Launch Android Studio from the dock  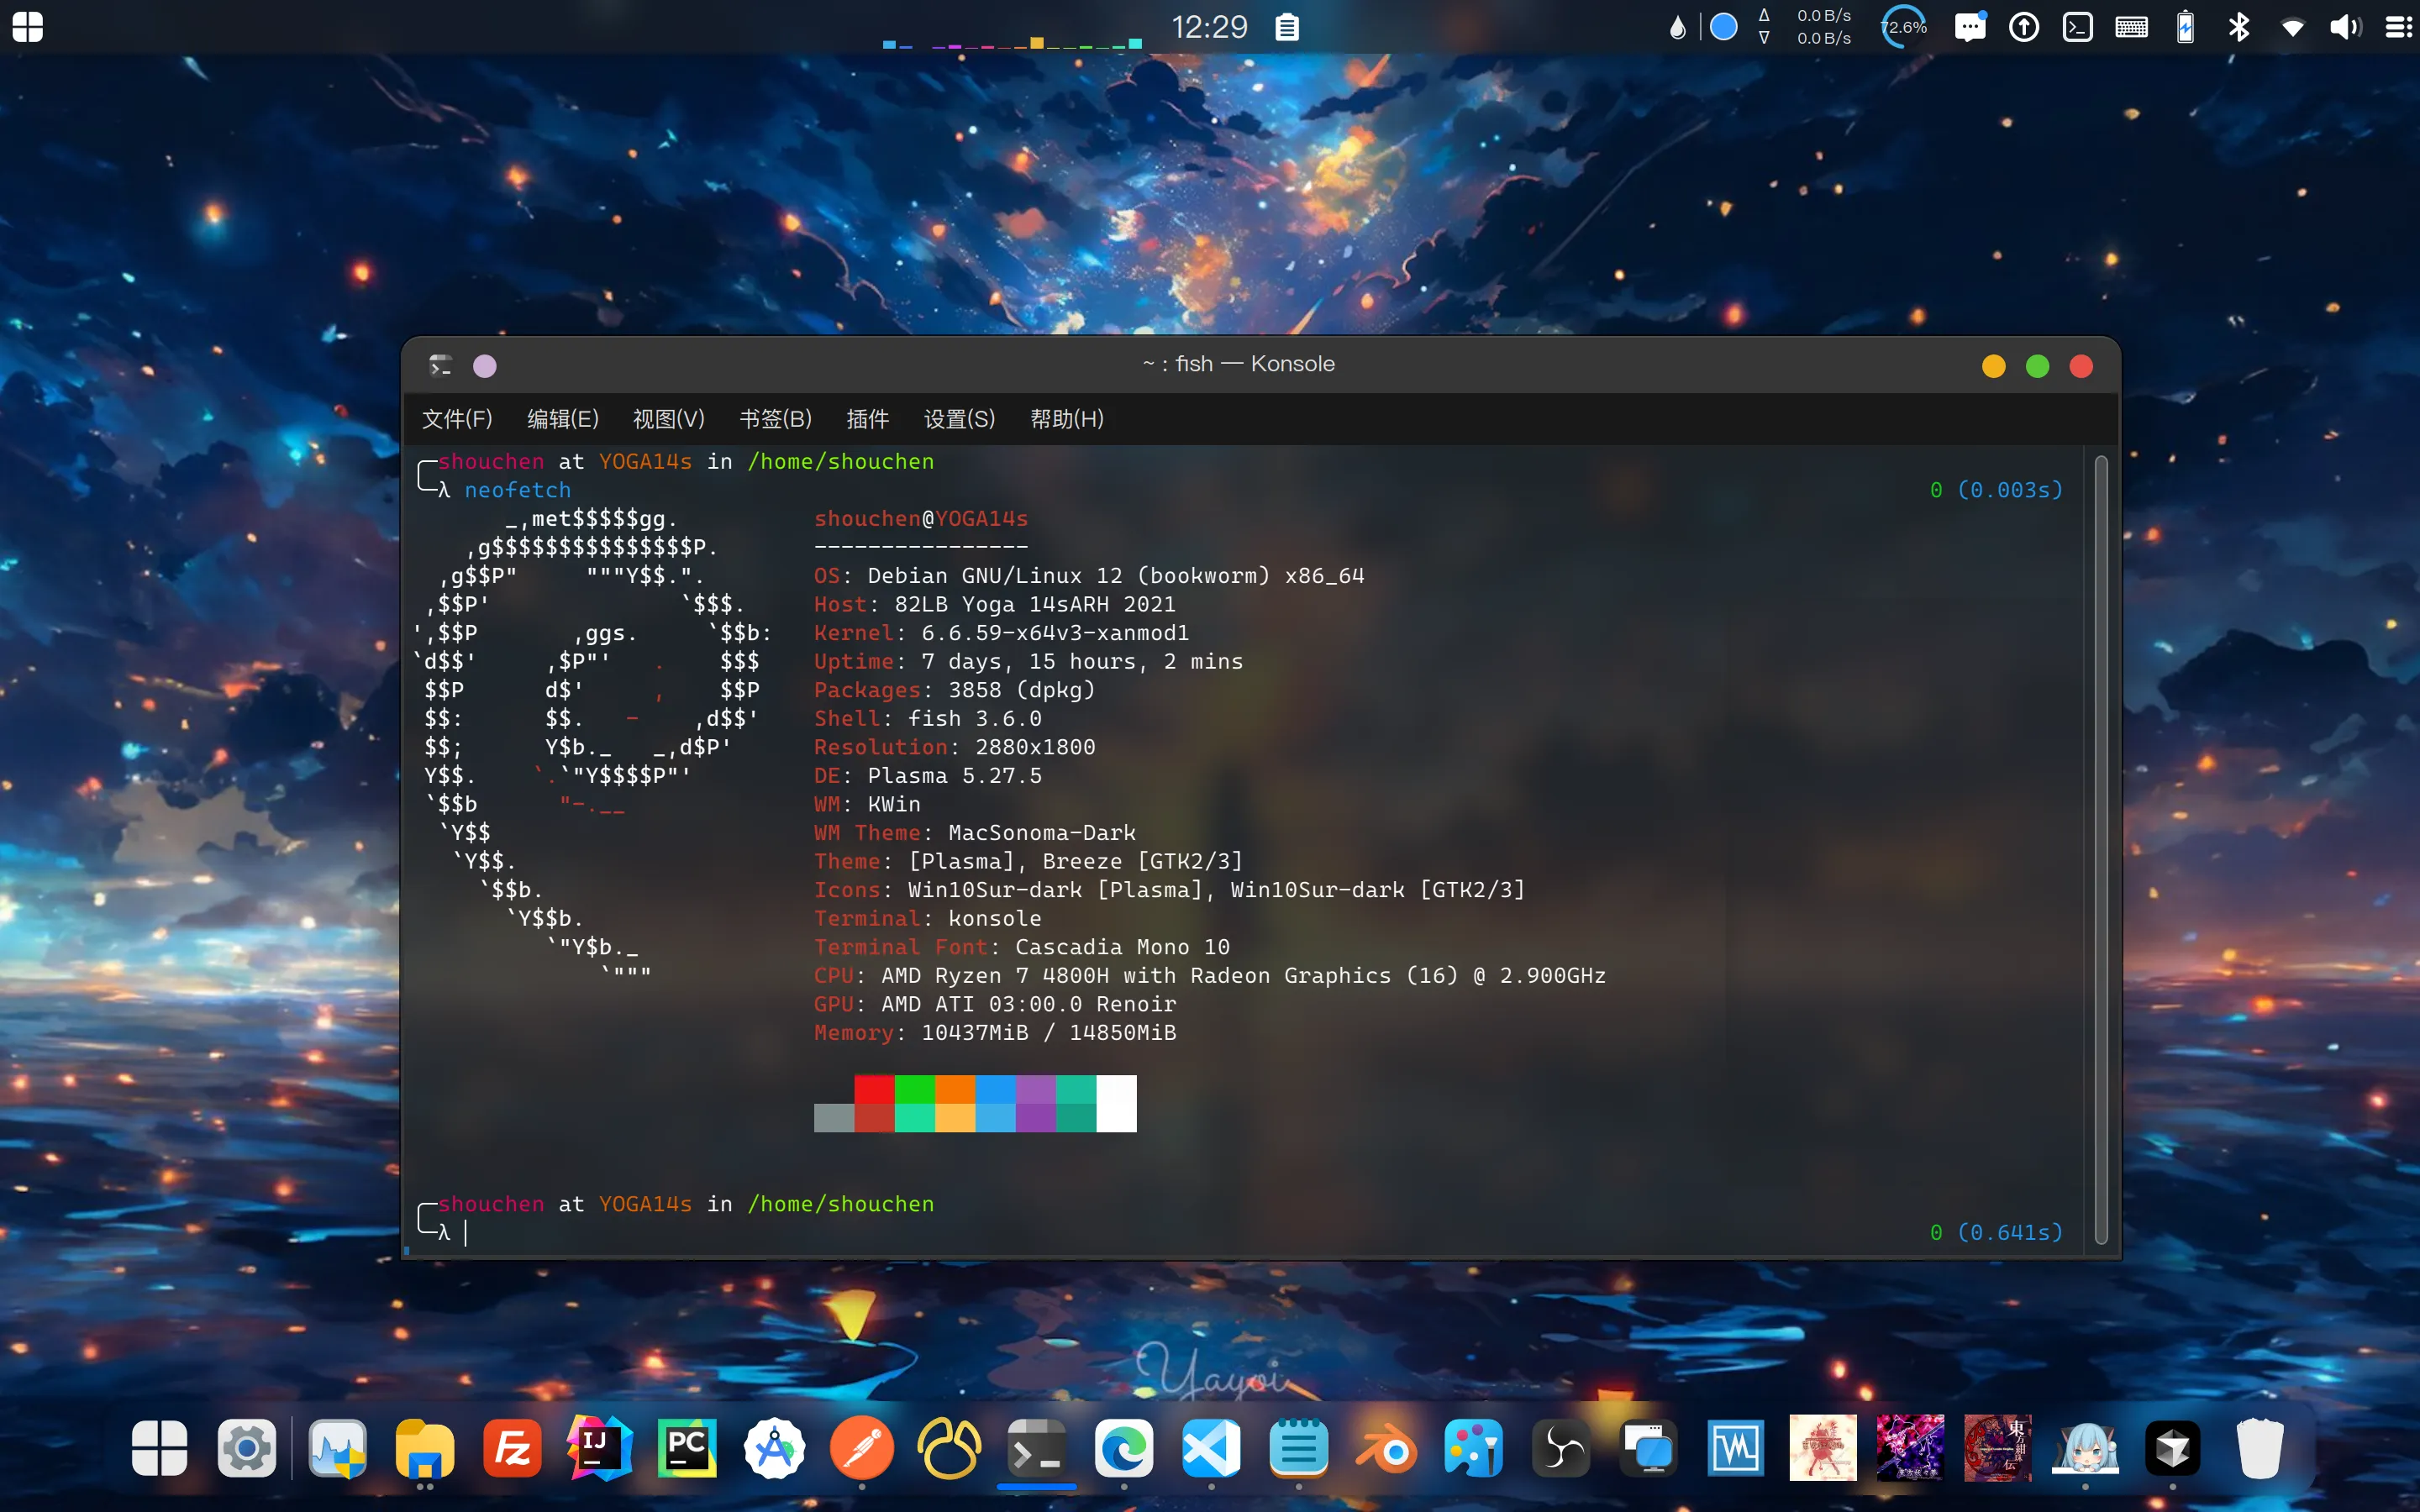click(774, 1448)
